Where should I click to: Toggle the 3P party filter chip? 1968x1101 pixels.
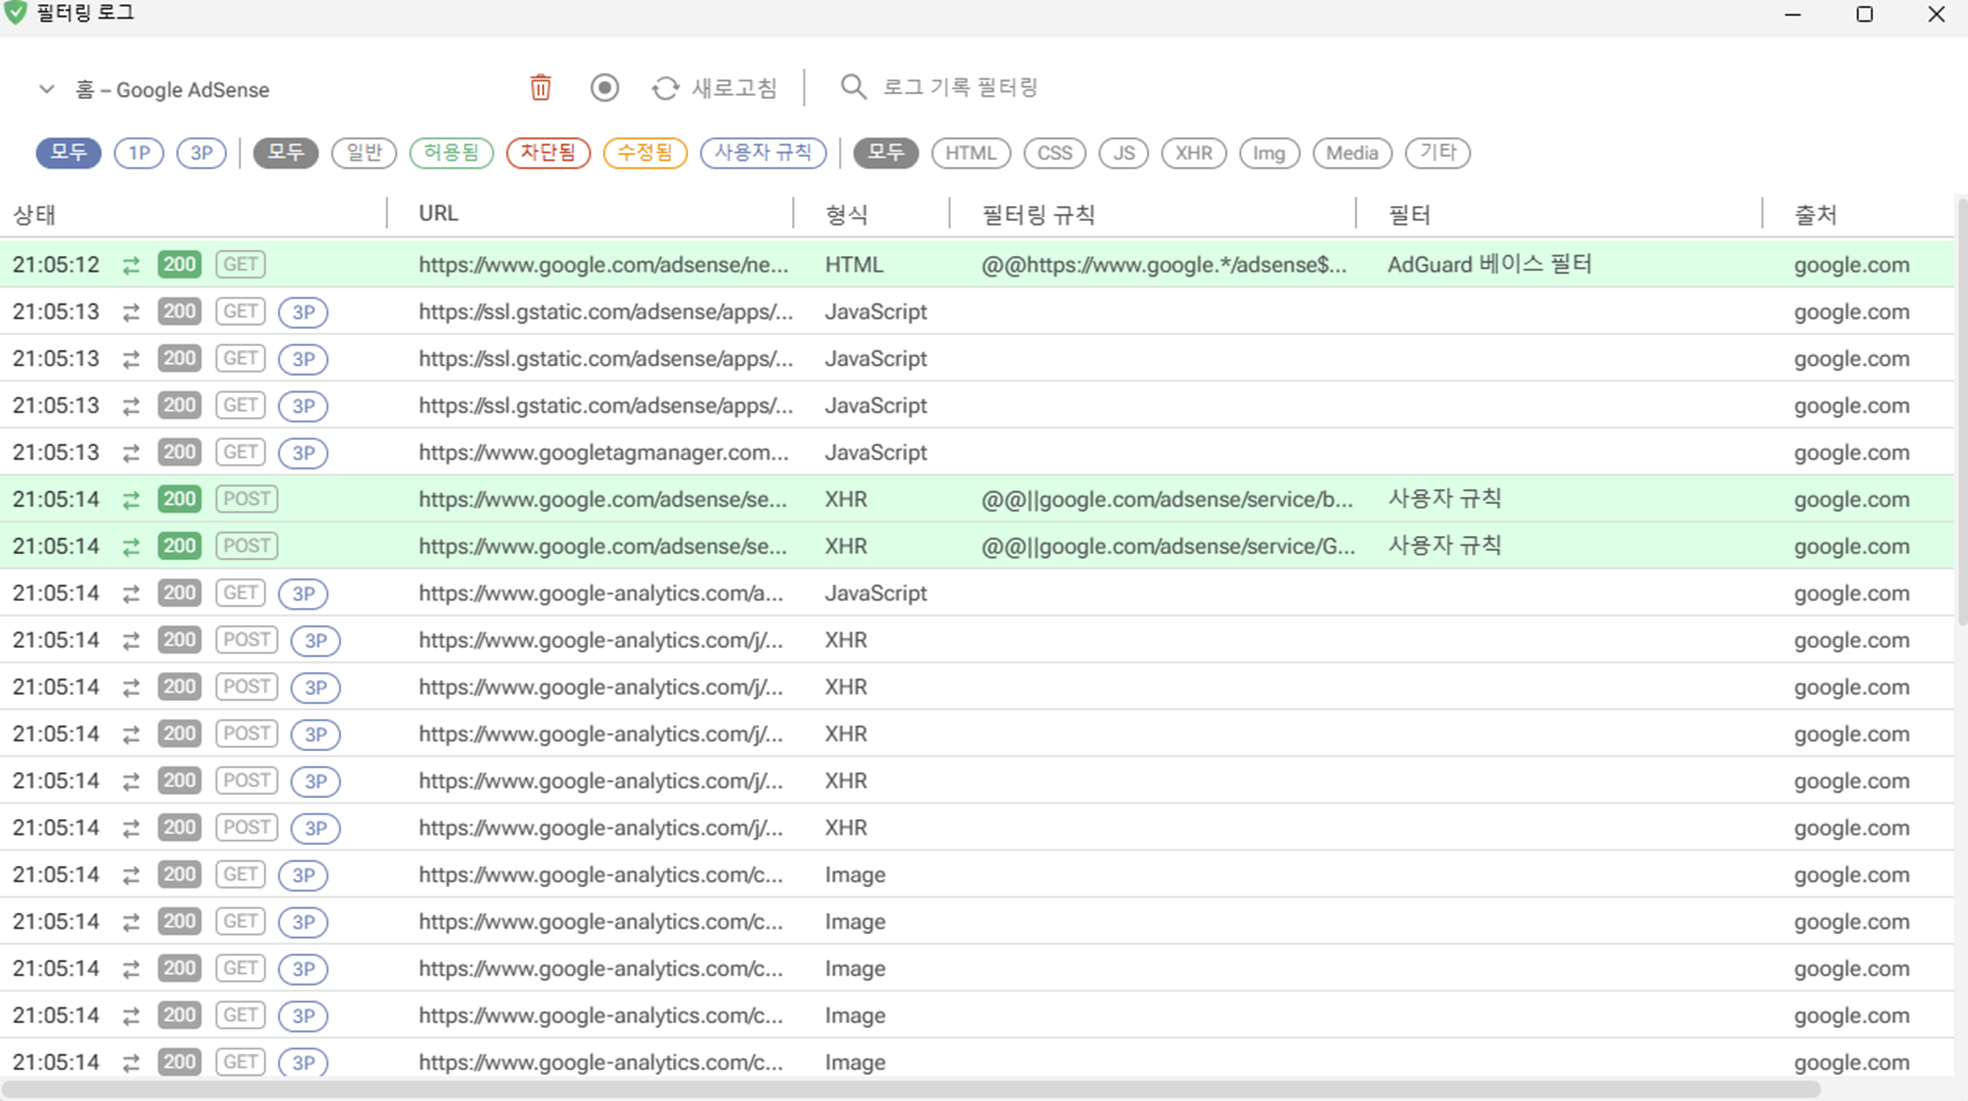201,153
